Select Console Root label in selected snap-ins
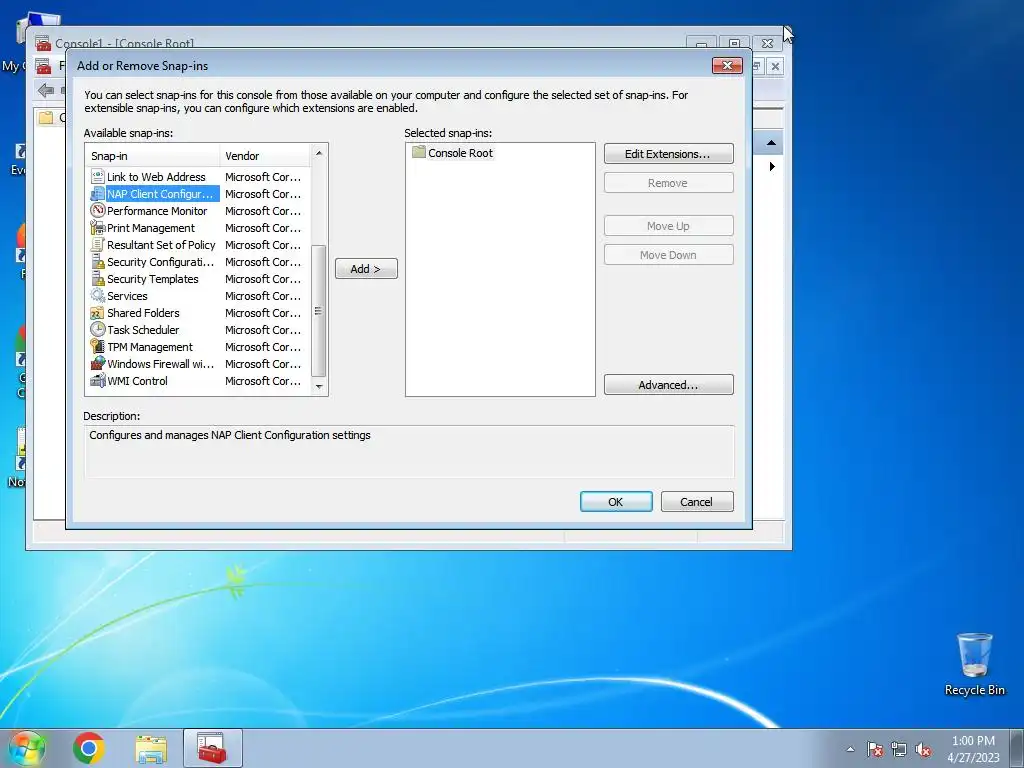1024x768 pixels. pos(460,153)
